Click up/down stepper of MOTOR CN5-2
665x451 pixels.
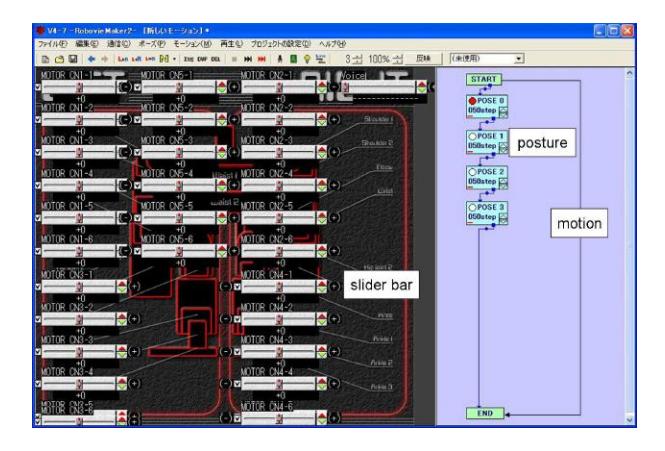[x=221, y=120]
